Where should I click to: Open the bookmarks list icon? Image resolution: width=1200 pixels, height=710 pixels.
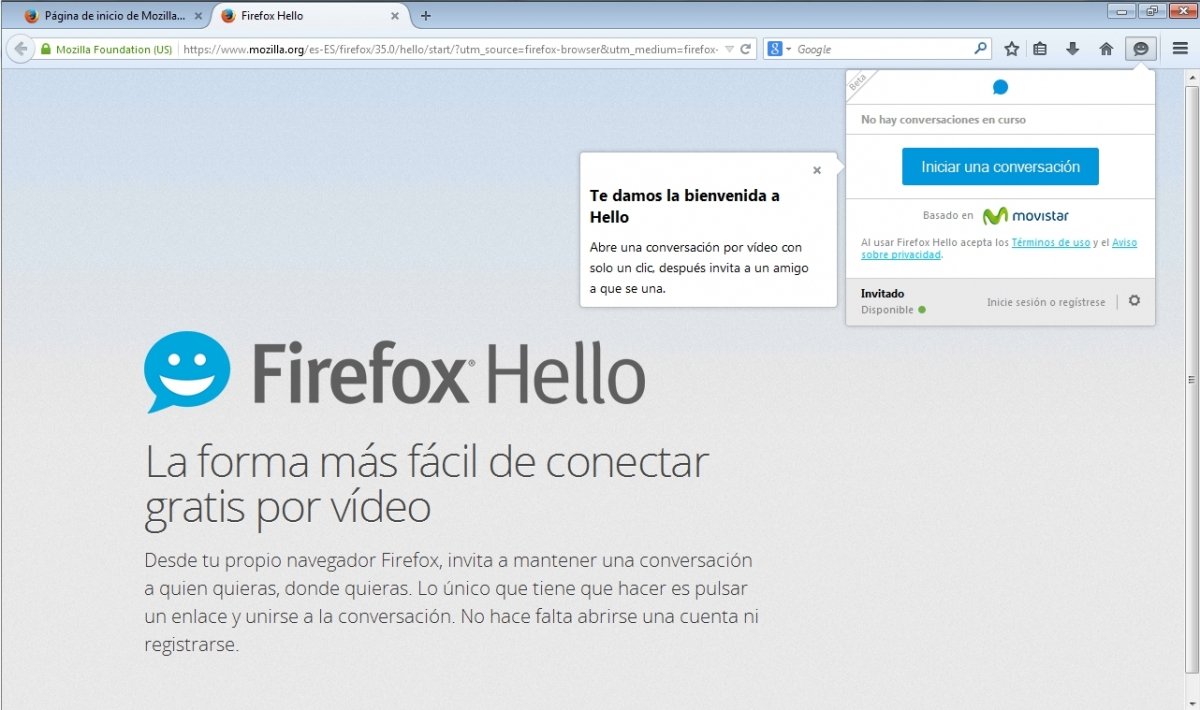tap(1040, 49)
